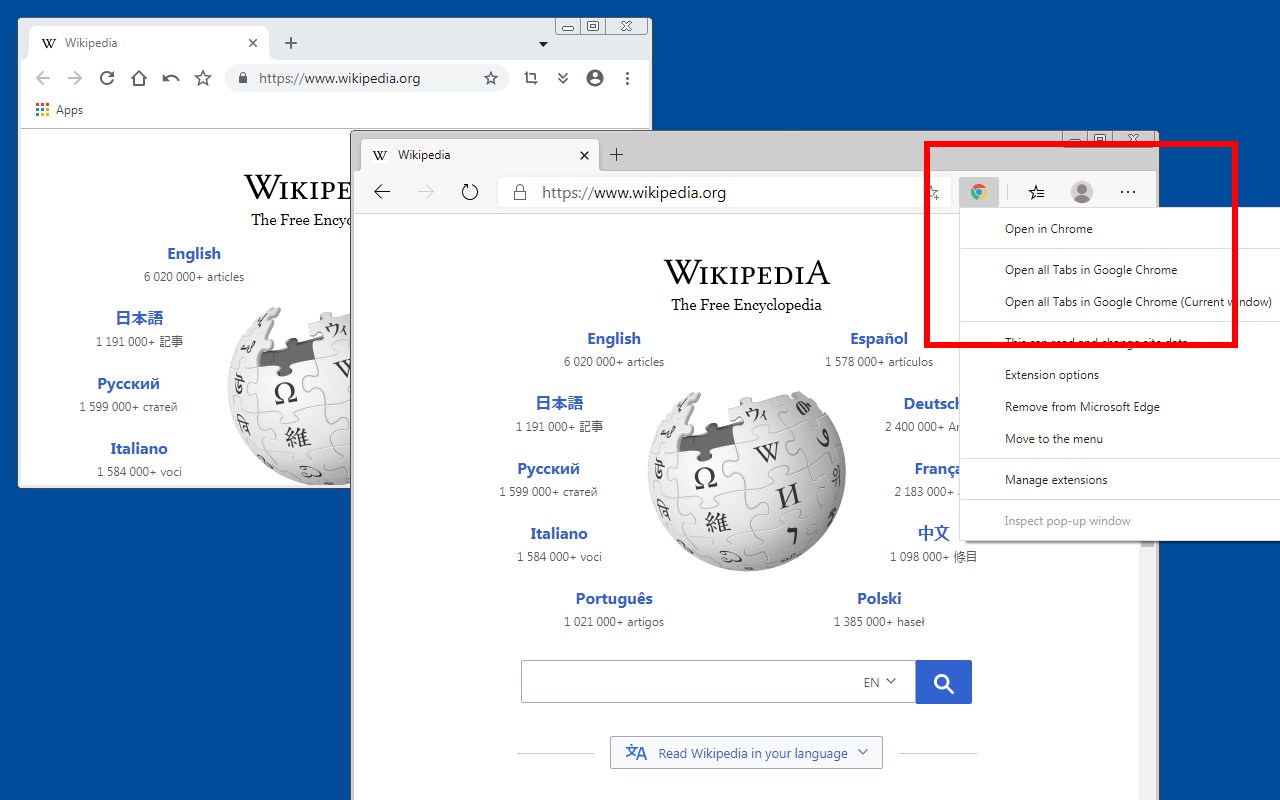Click the crop-style extension icon in Chrome

click(x=531, y=78)
